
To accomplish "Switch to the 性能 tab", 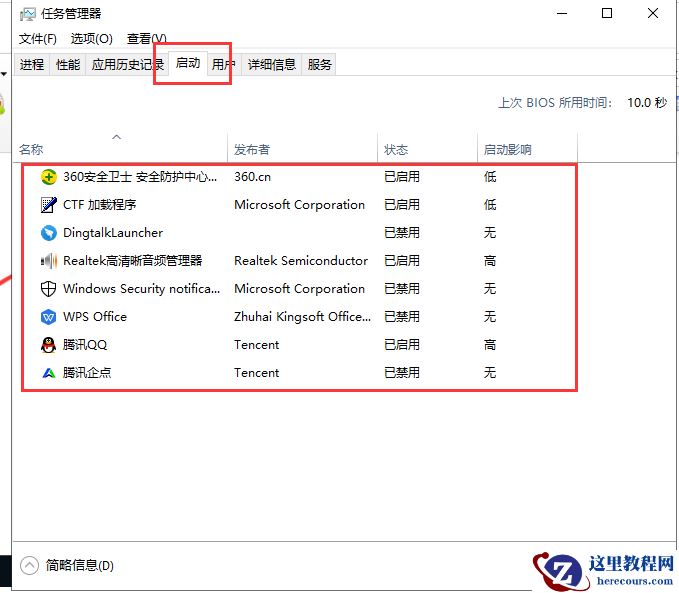I will (68, 65).
